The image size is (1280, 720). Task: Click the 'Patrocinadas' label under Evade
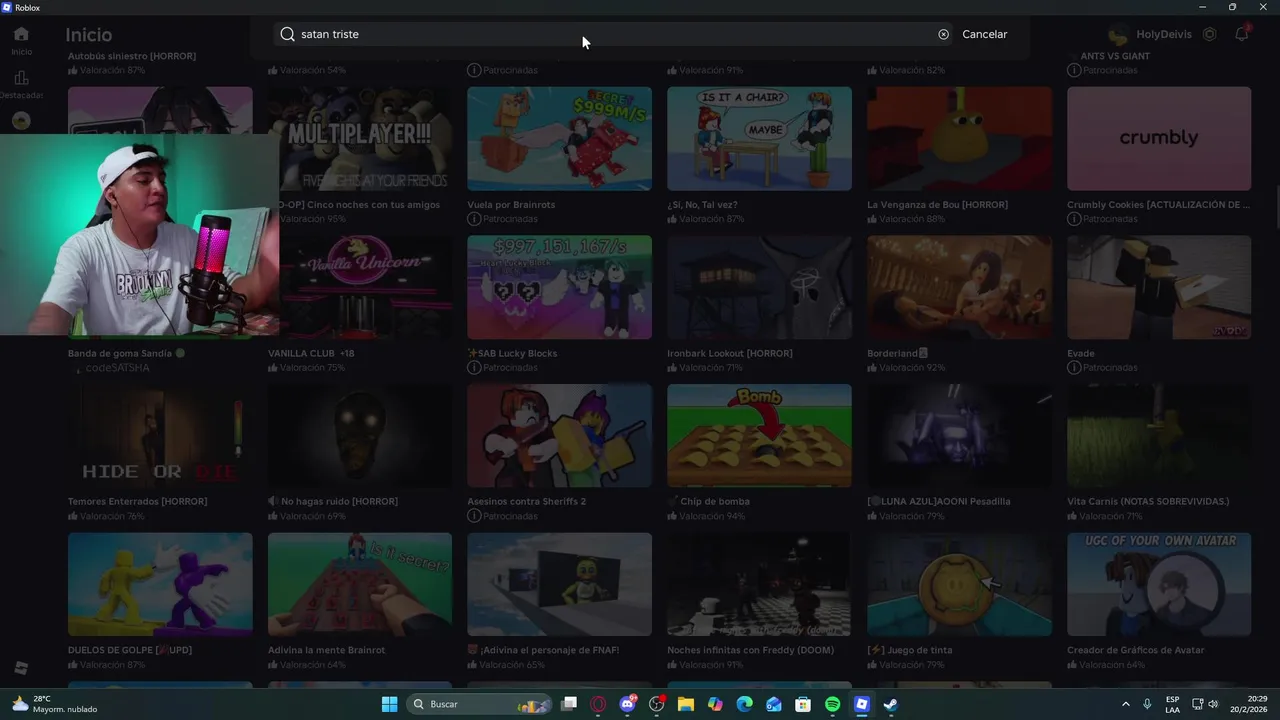(x=1110, y=368)
